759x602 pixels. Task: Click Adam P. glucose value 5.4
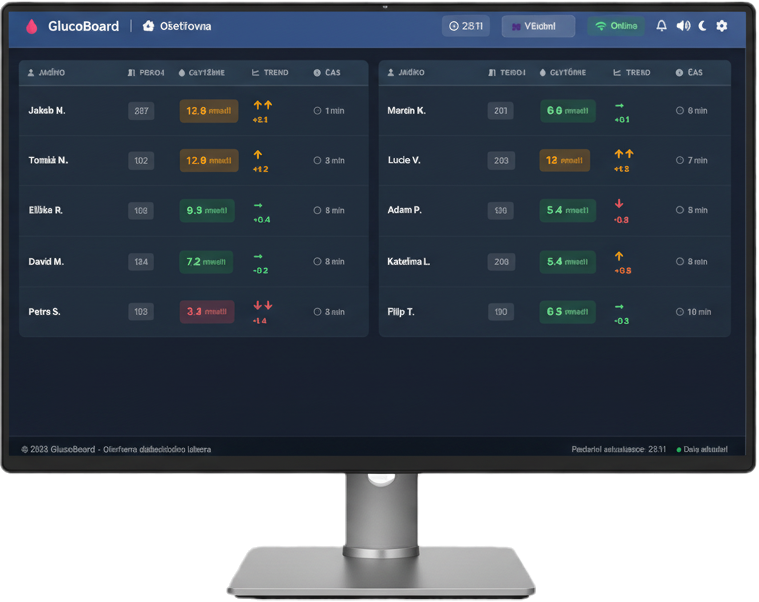pos(567,211)
